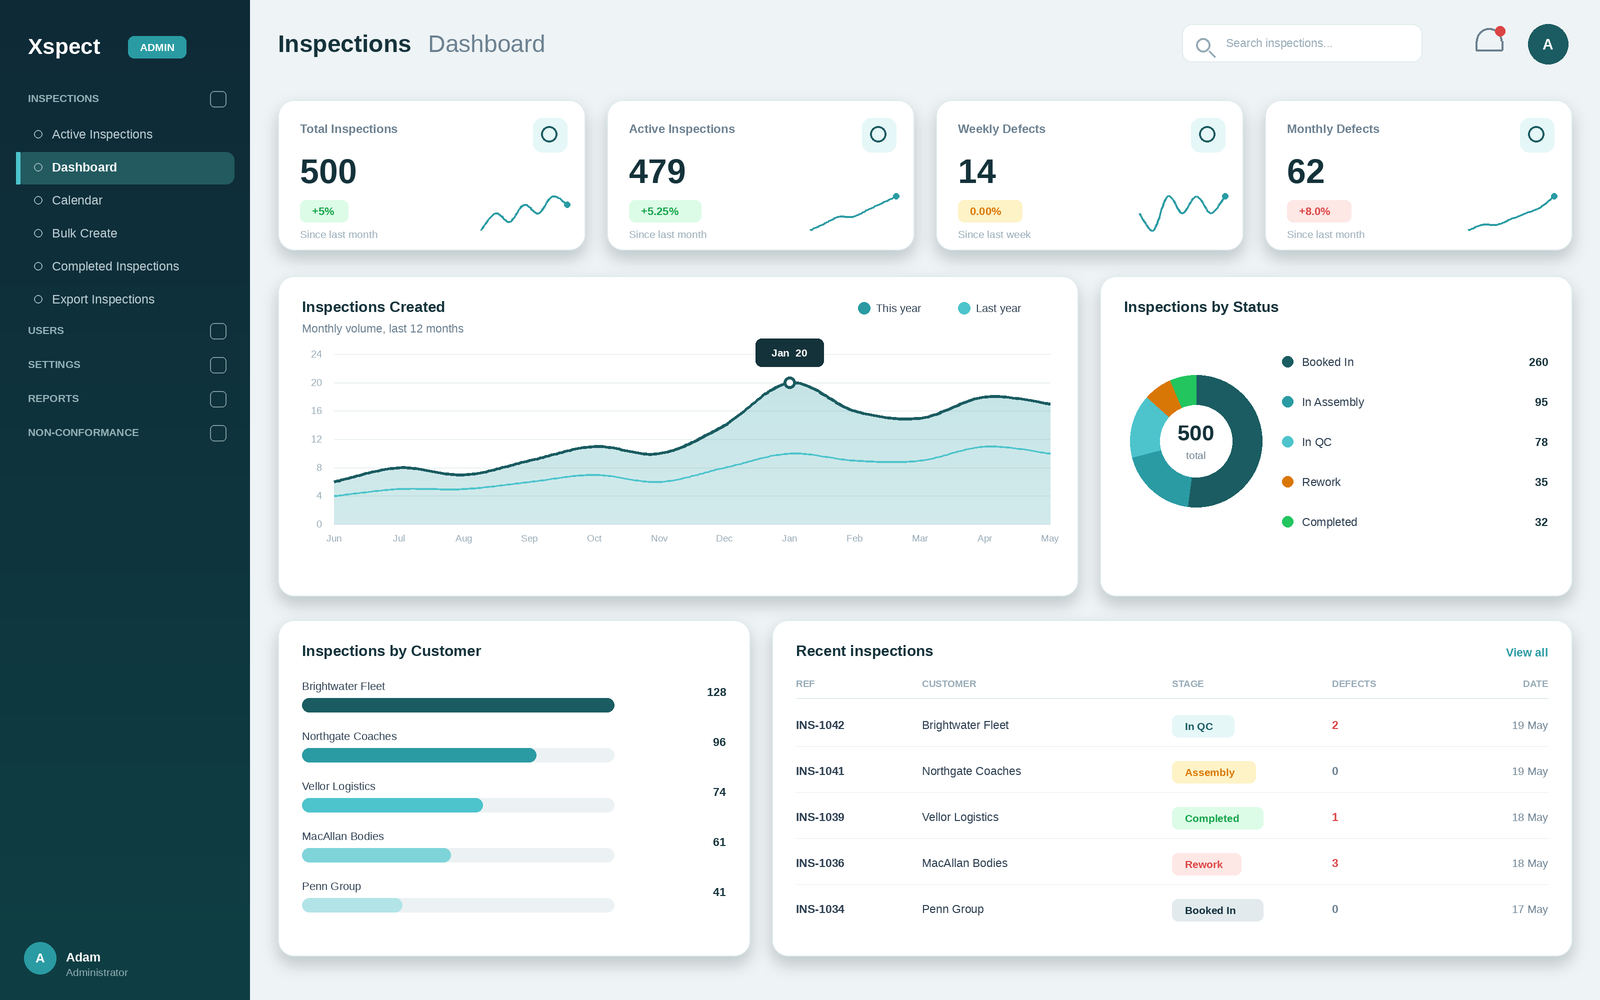
Task: Click the View all link
Action: click(x=1526, y=652)
